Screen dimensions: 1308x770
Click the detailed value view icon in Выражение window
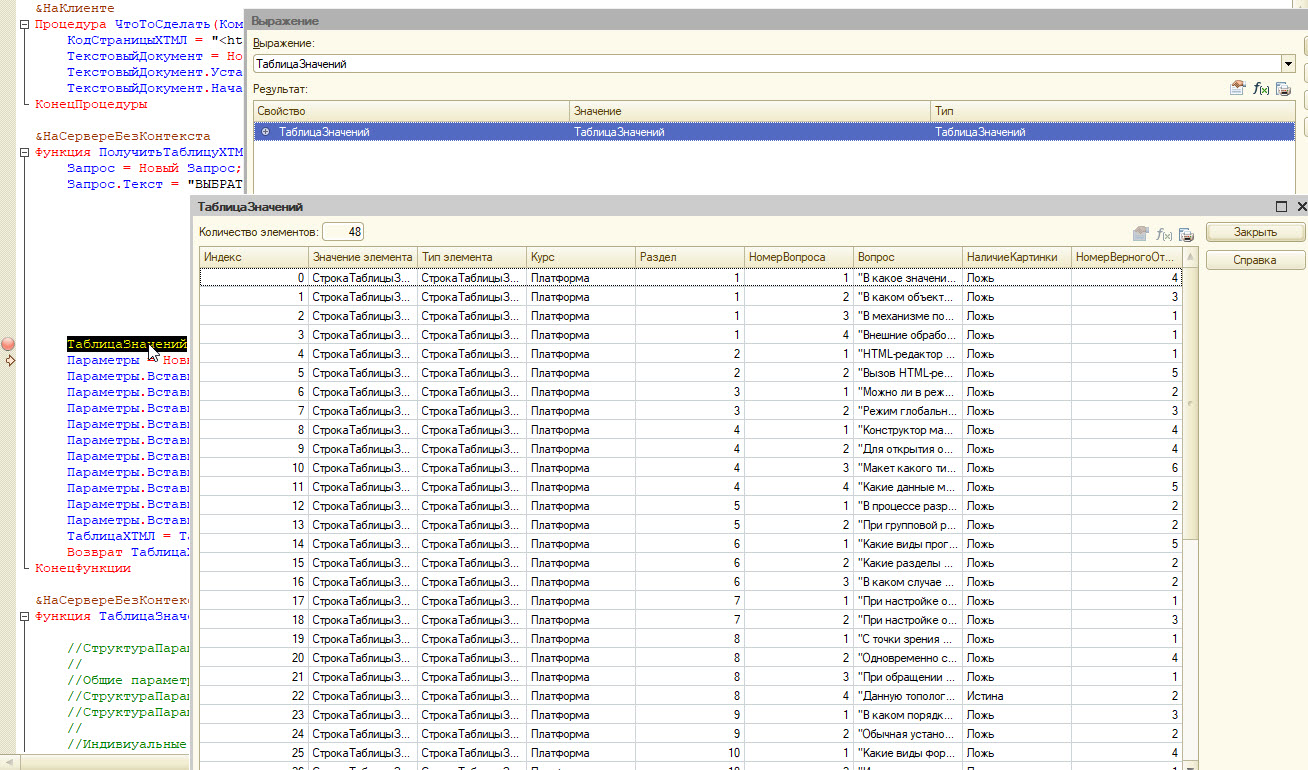1238,88
